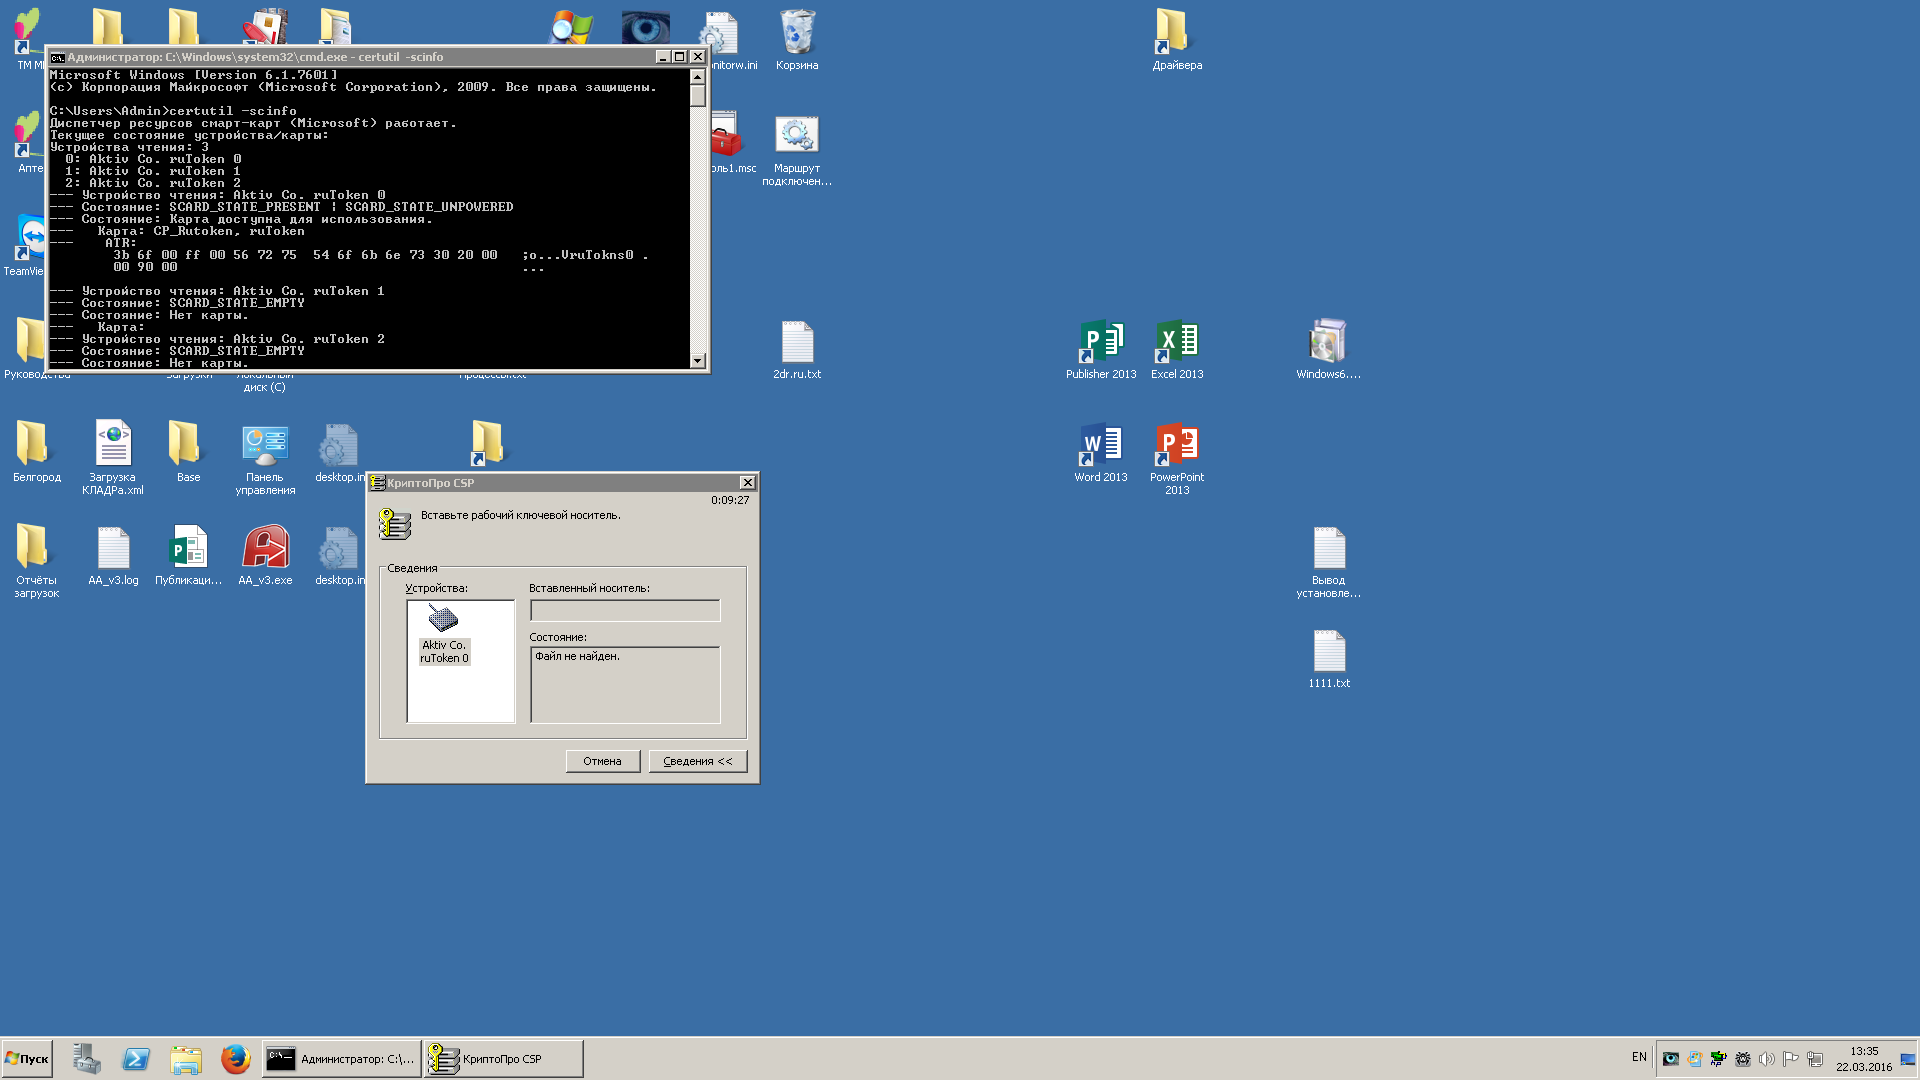Launch Firefox from the taskbar

[235, 1058]
